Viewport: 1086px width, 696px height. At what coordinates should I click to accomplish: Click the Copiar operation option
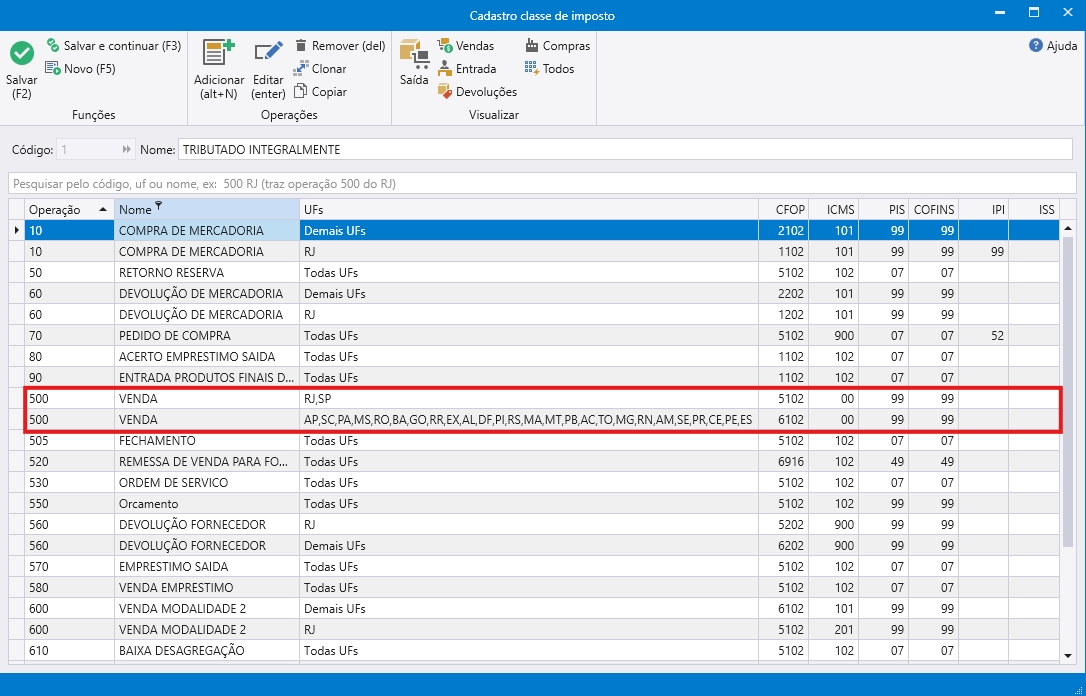320,91
